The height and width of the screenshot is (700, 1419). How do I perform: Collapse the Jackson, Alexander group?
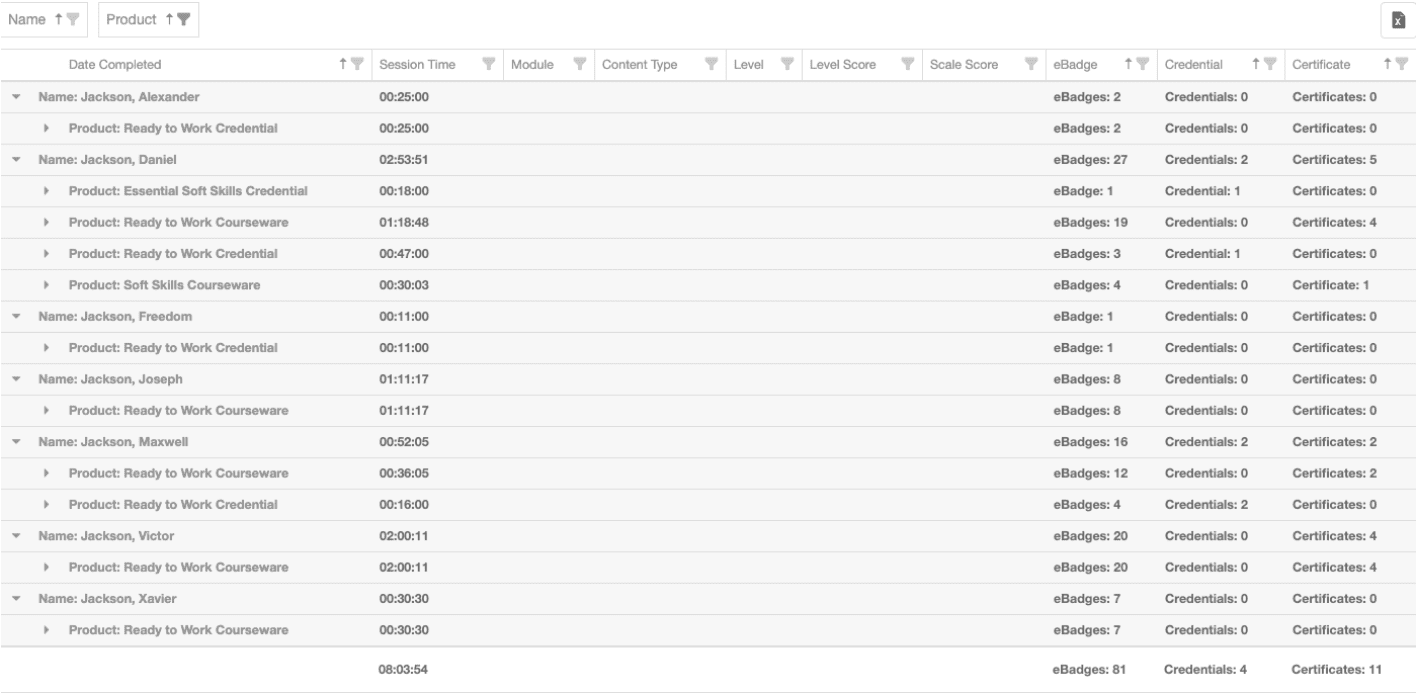pos(17,97)
